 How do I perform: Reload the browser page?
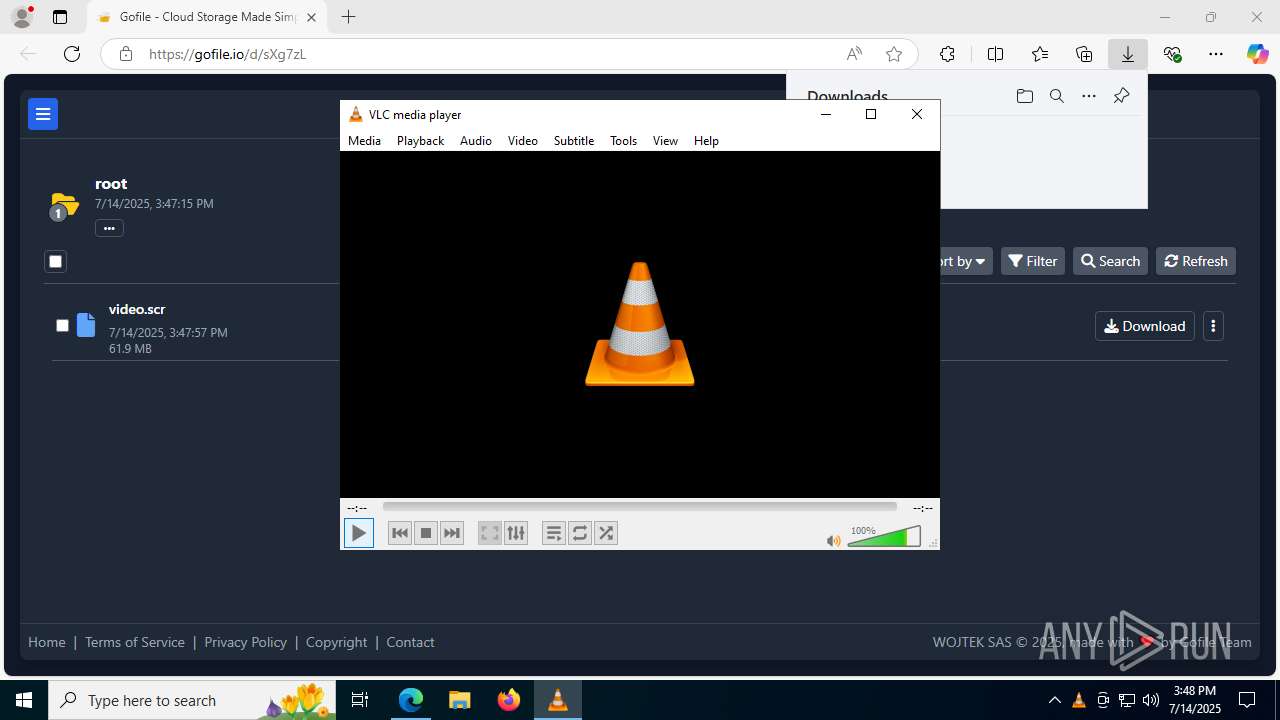click(x=72, y=54)
